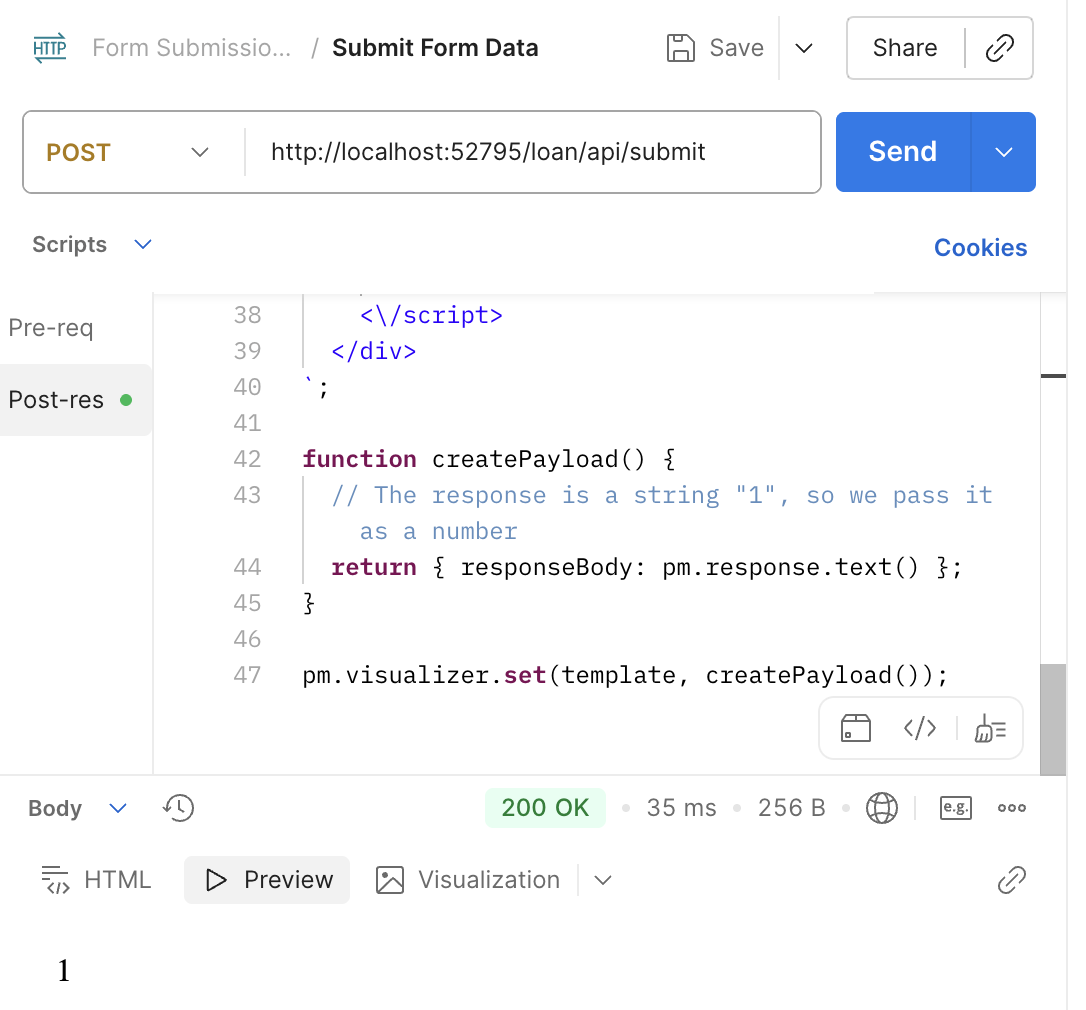Click the blue Send button
This screenshot has height=1010, width=1086.
[902, 152]
